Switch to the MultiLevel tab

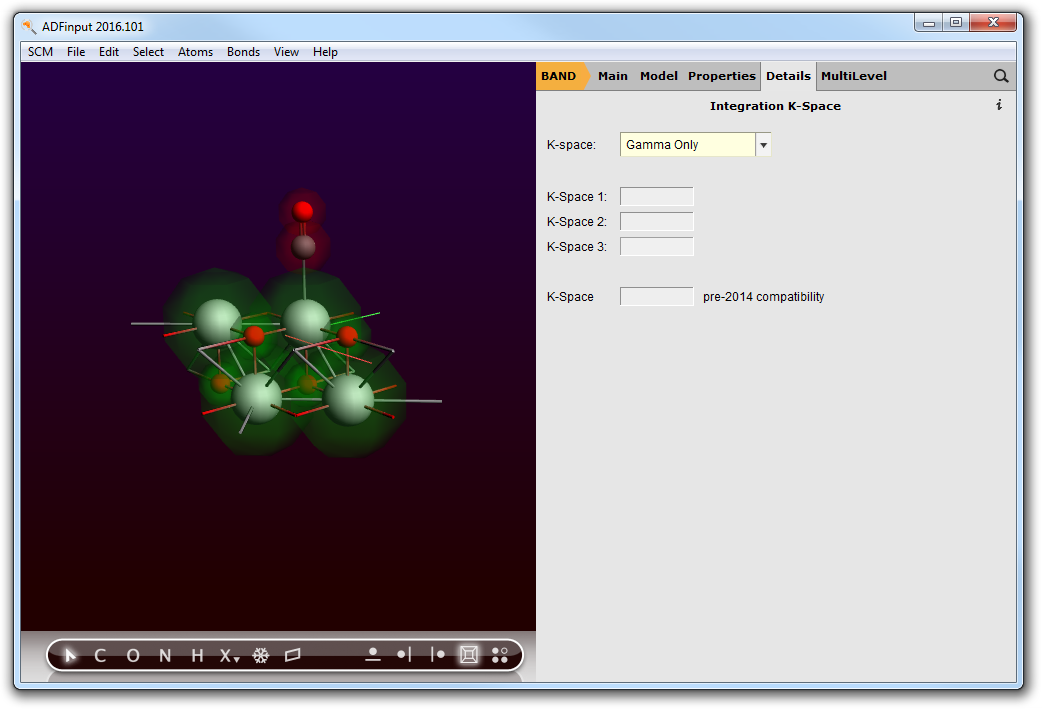click(854, 76)
